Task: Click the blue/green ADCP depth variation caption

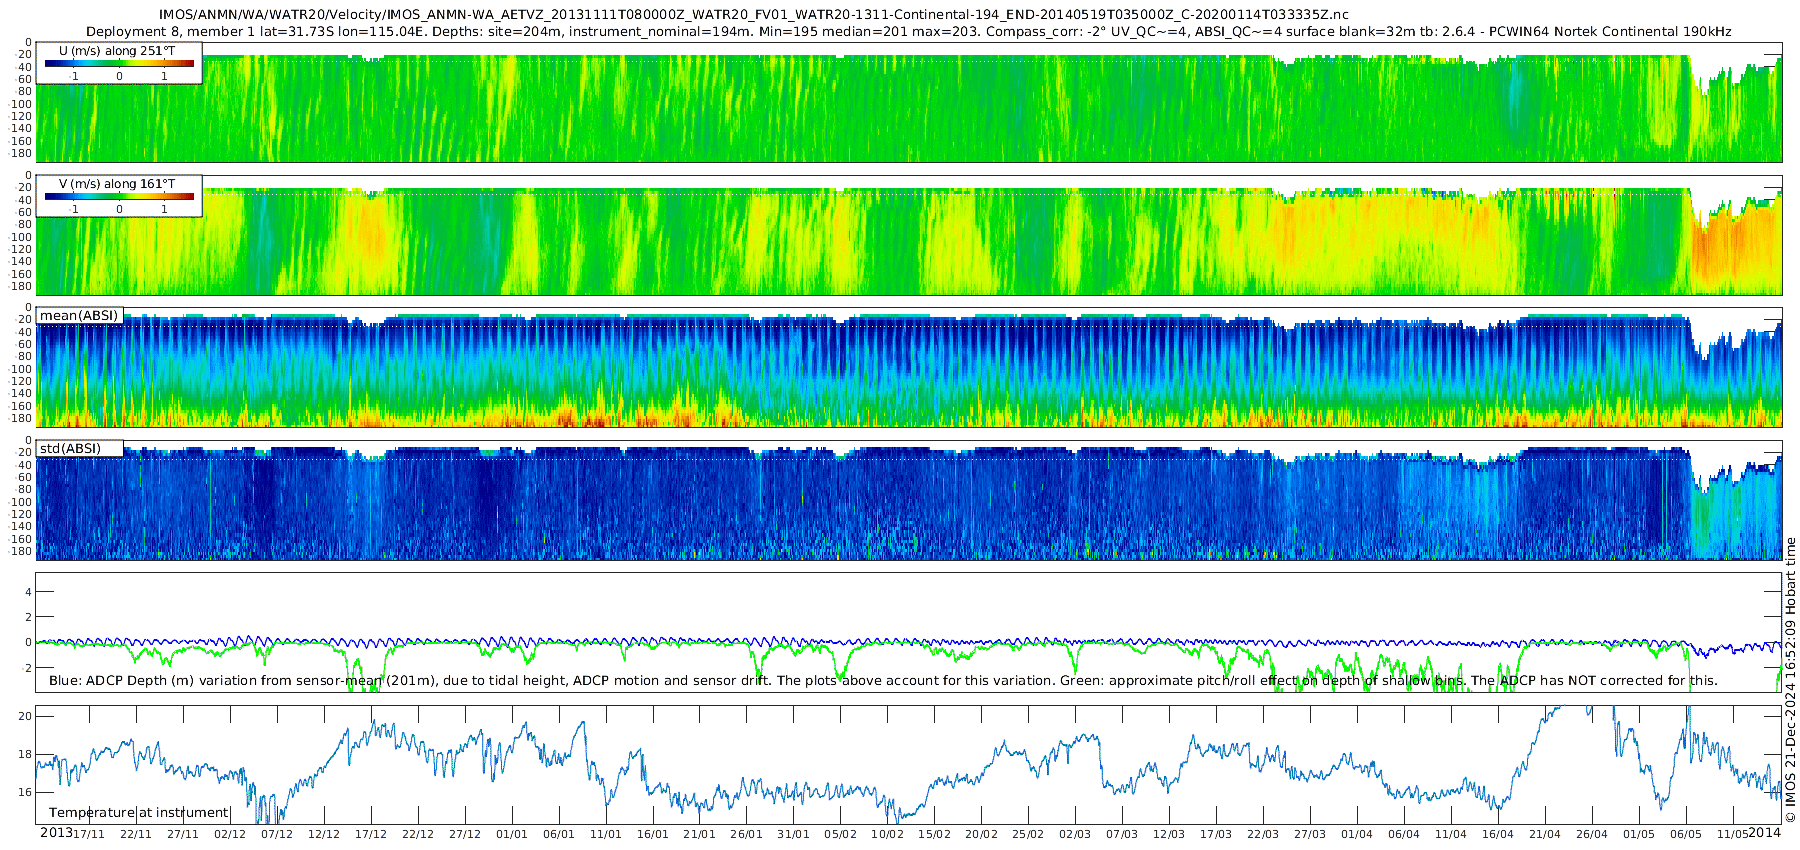Action: [883, 681]
